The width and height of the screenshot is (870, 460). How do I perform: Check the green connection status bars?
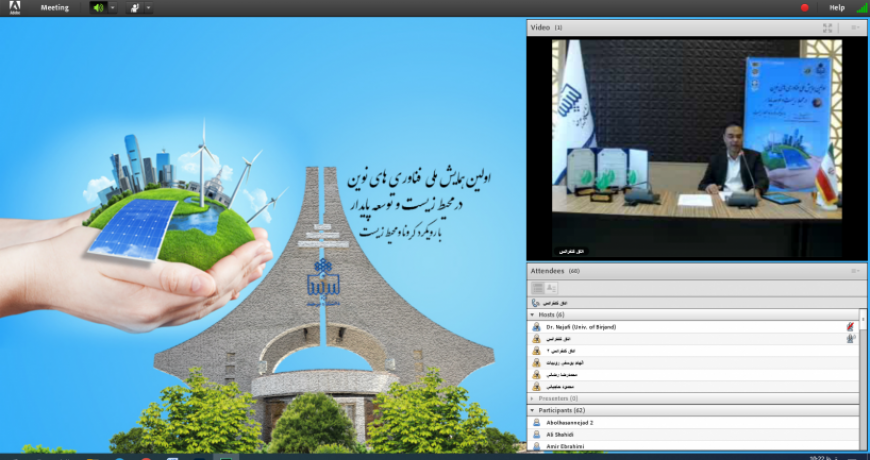(x=862, y=7)
